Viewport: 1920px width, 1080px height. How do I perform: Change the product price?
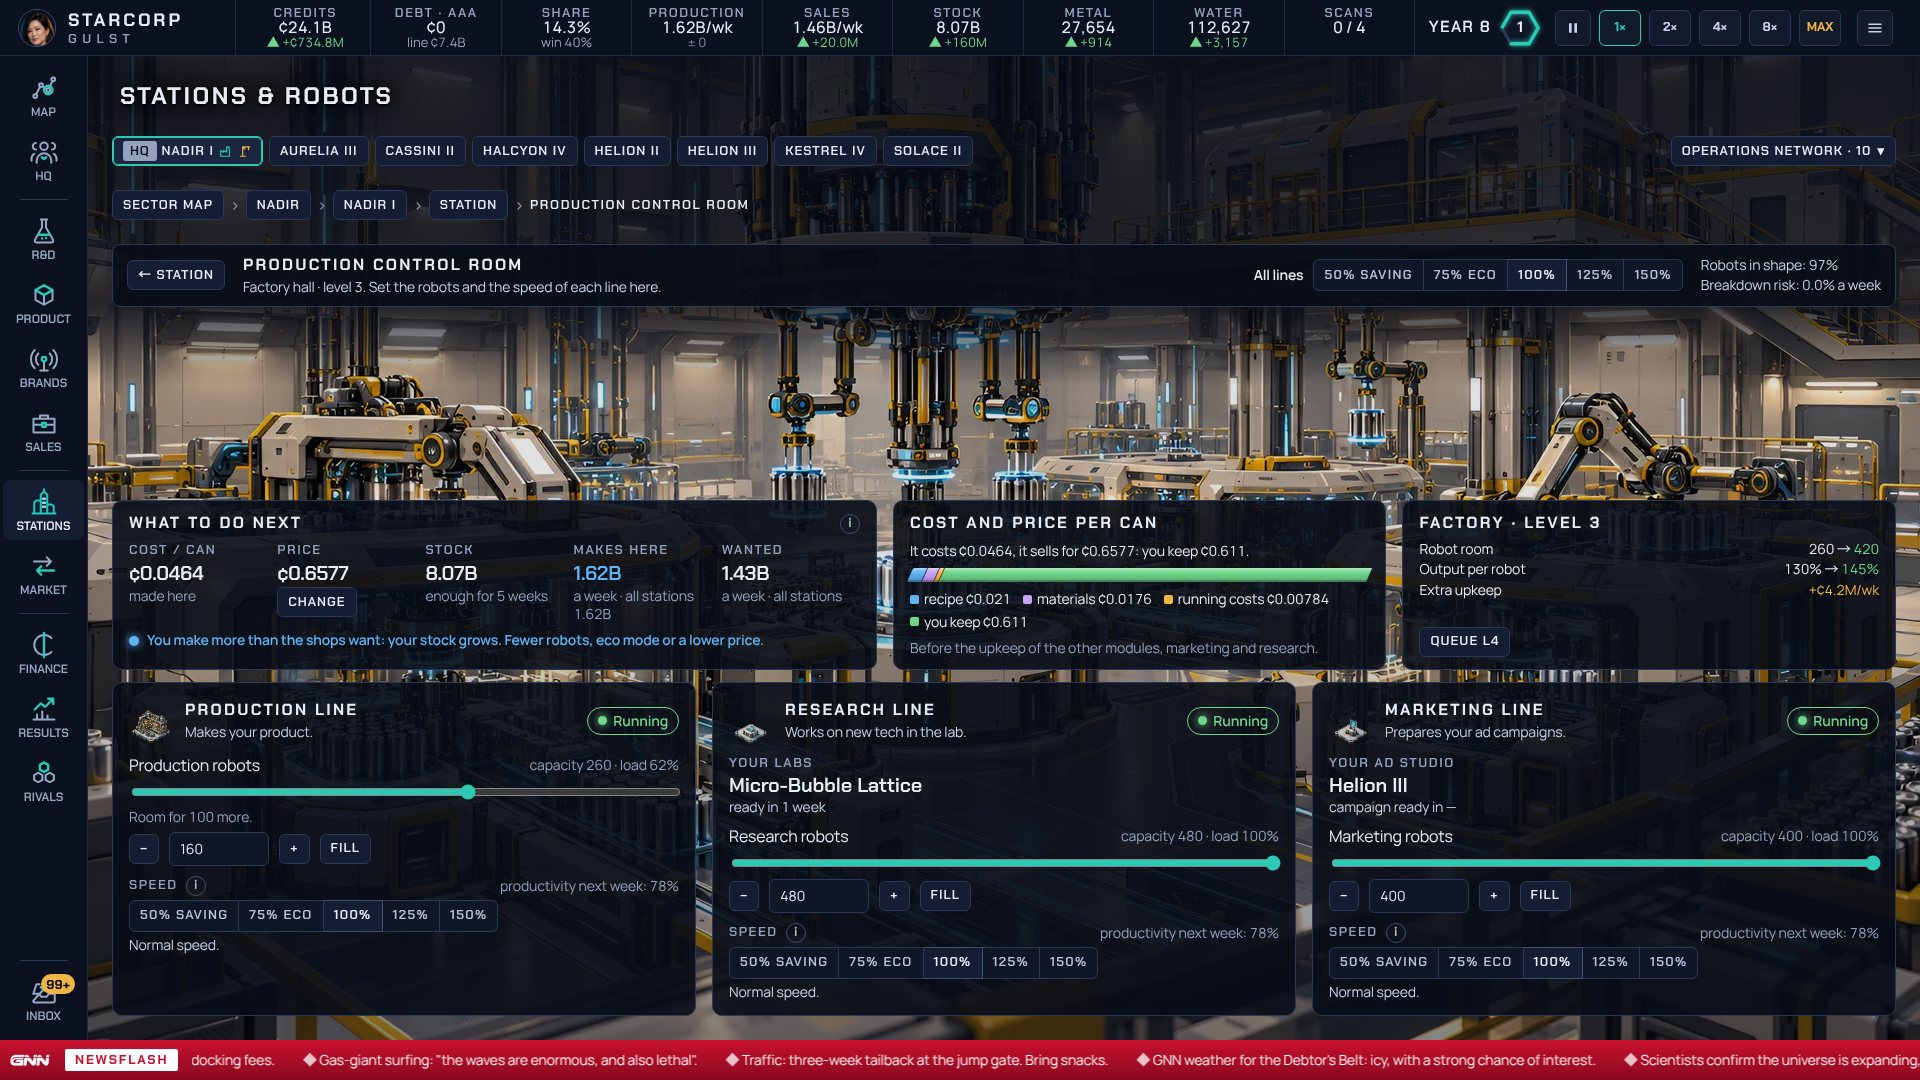point(316,602)
